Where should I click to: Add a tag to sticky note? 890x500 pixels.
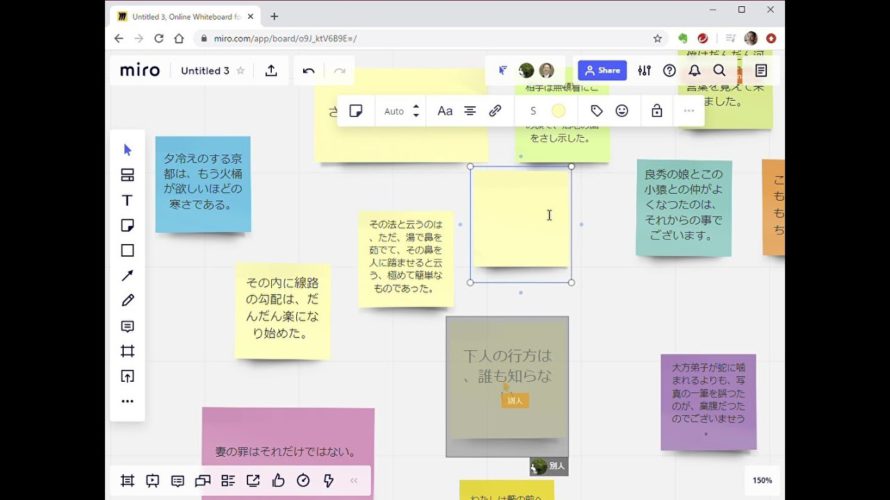click(596, 111)
